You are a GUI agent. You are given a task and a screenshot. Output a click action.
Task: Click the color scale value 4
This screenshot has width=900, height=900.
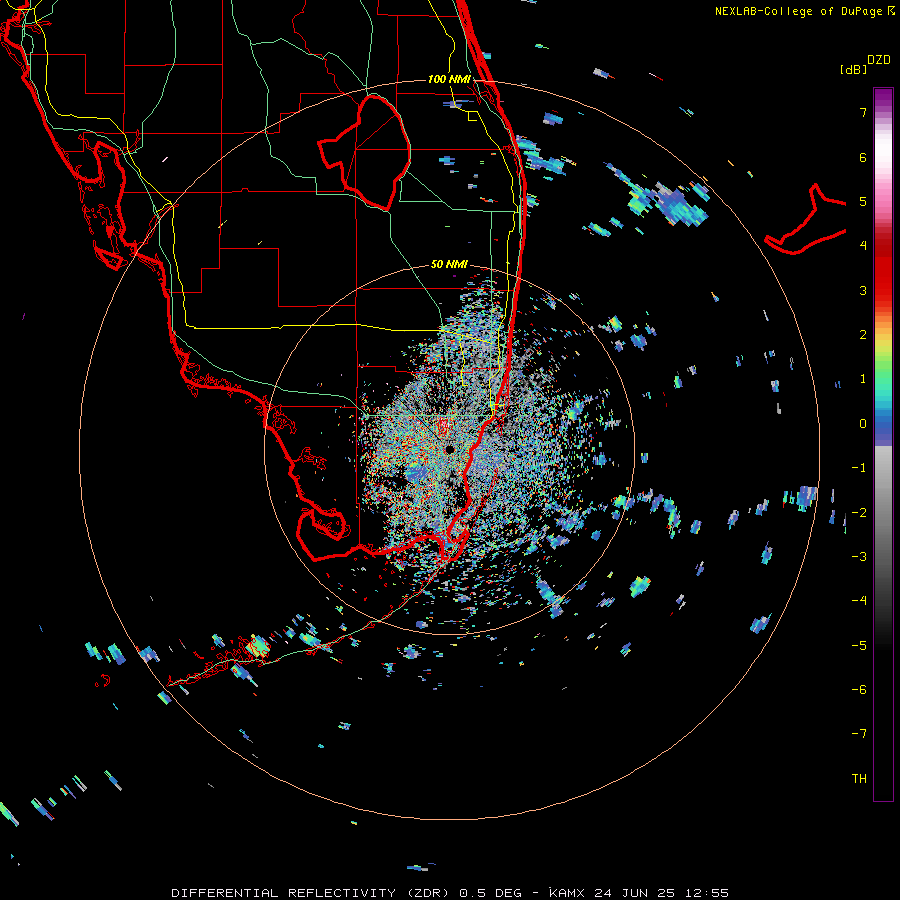click(x=863, y=246)
